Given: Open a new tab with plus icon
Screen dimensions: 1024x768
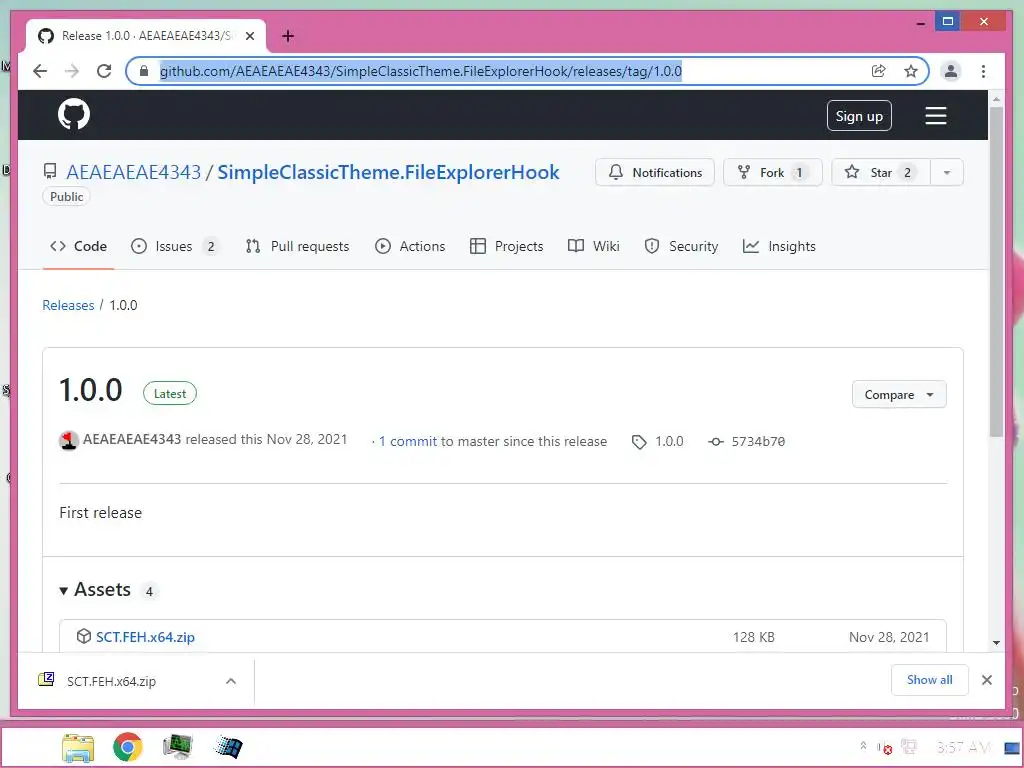Looking at the screenshot, I should coord(288,36).
